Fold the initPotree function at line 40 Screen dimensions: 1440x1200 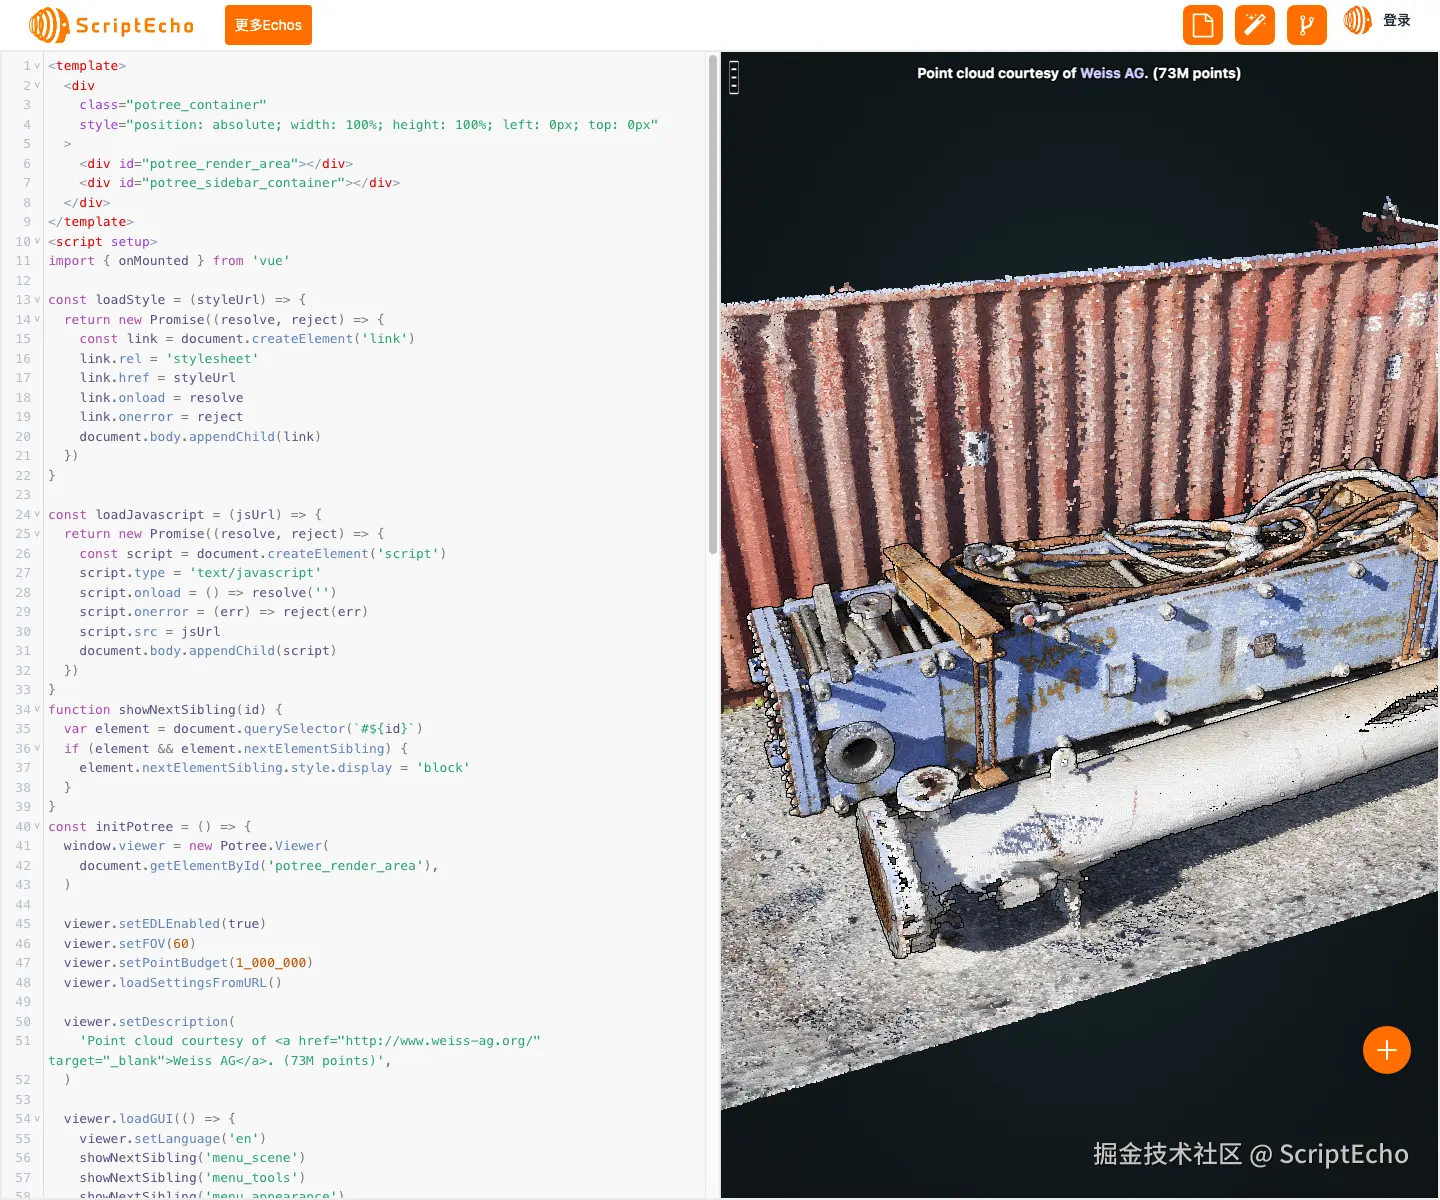point(38,827)
